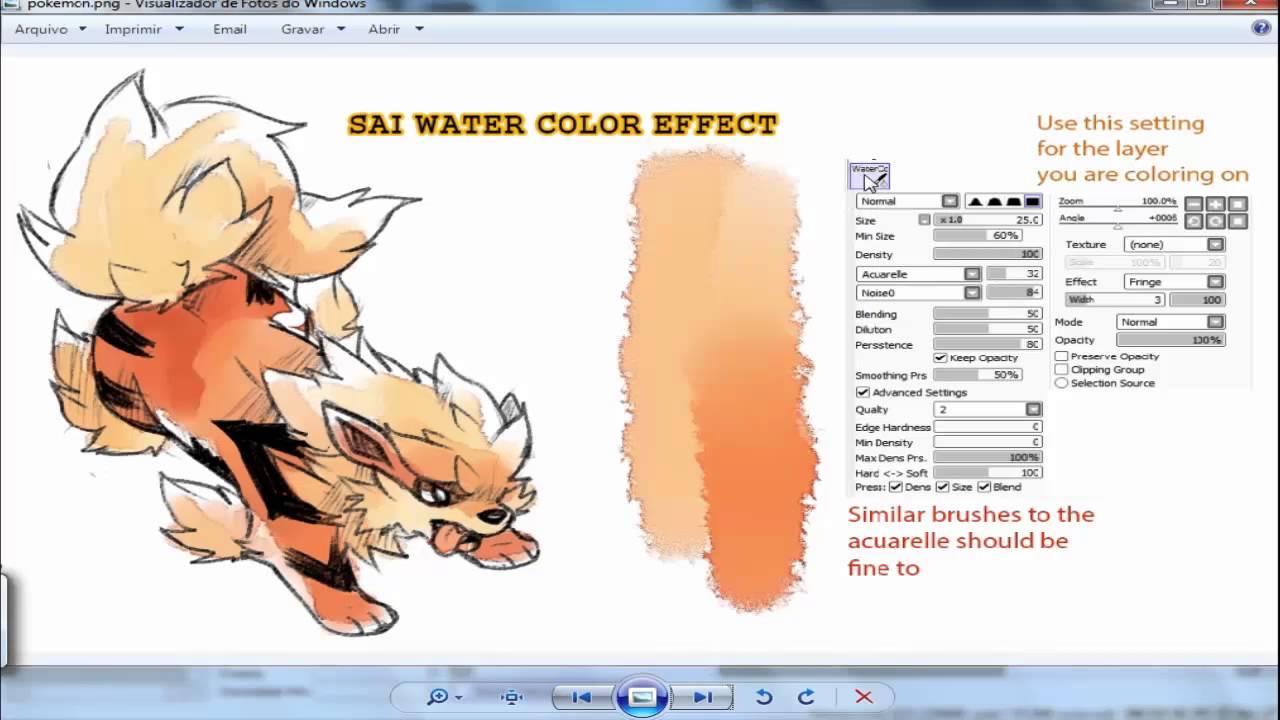The image size is (1280, 720).
Task: Delete the current photo
Action: click(x=861, y=696)
